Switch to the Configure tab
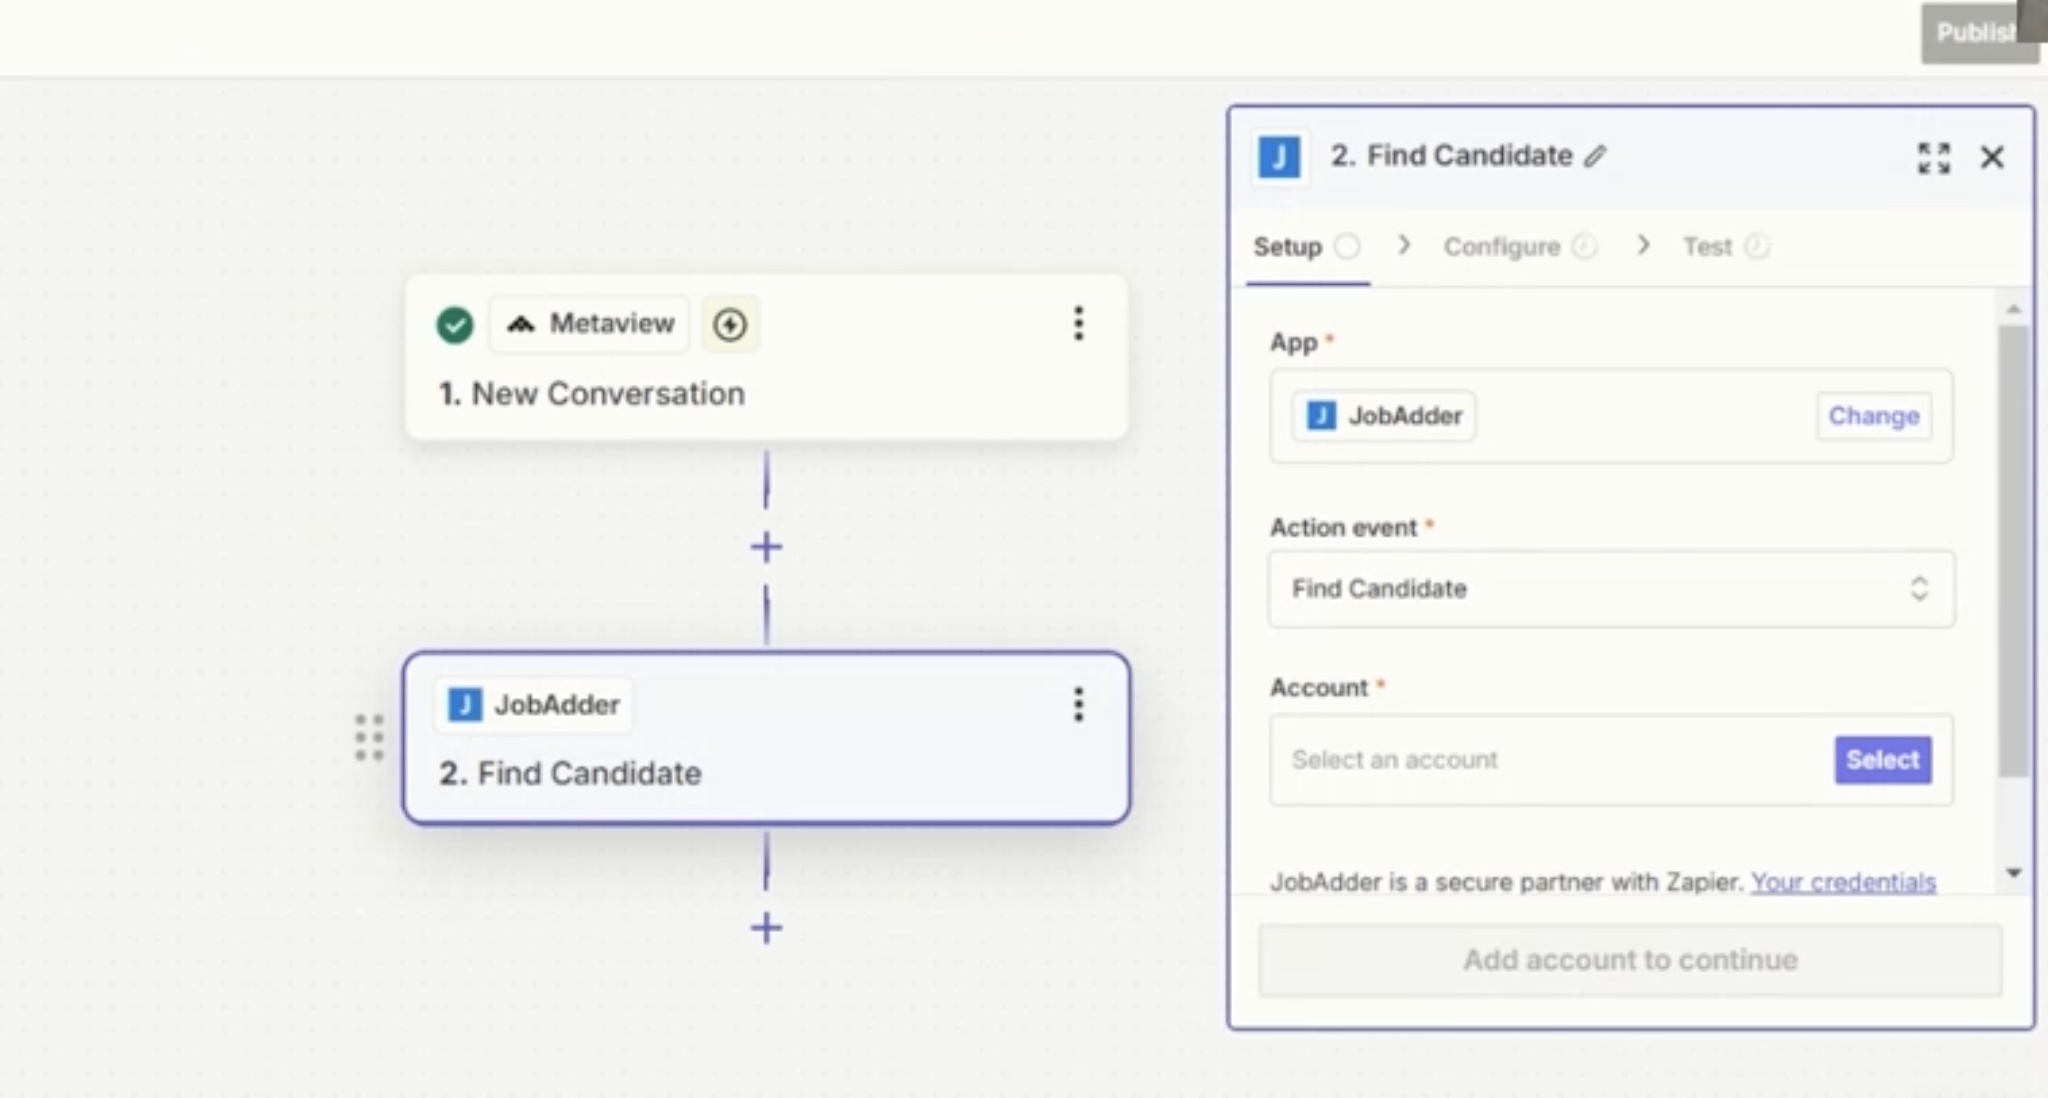Viewport: 2048px width, 1098px height. tap(1501, 247)
